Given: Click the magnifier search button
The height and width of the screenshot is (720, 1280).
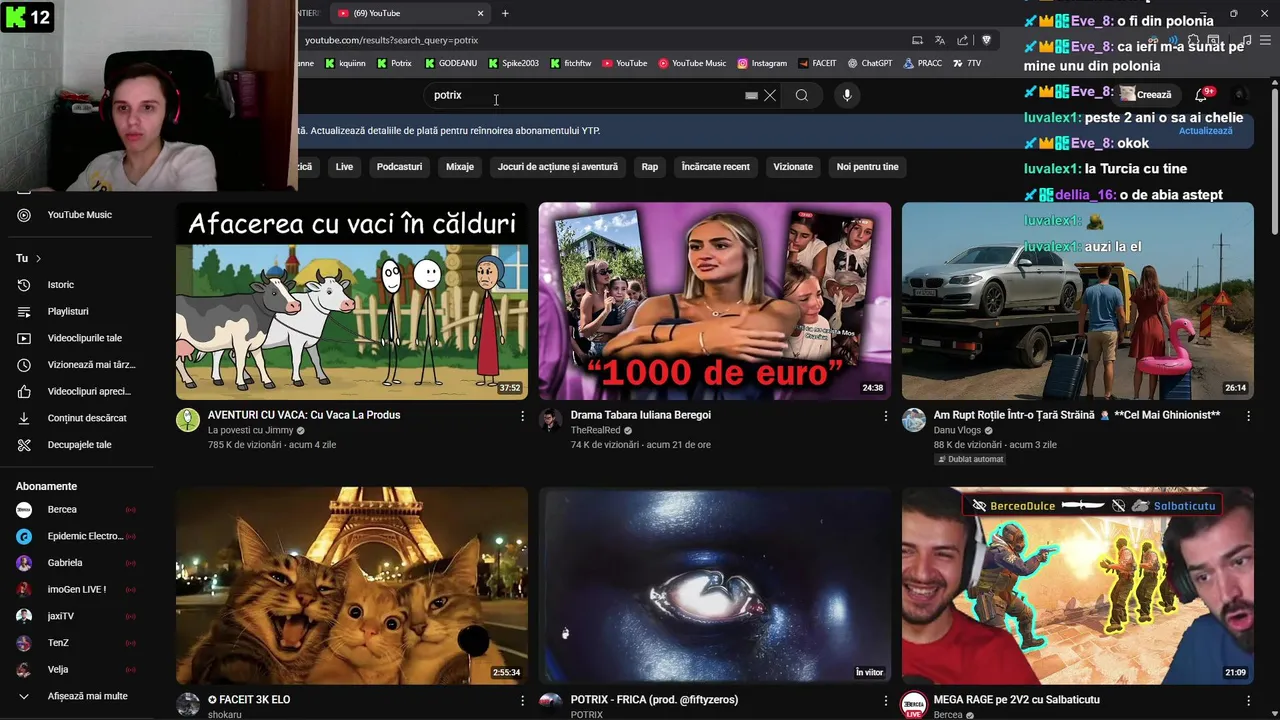Looking at the screenshot, I should pos(802,95).
